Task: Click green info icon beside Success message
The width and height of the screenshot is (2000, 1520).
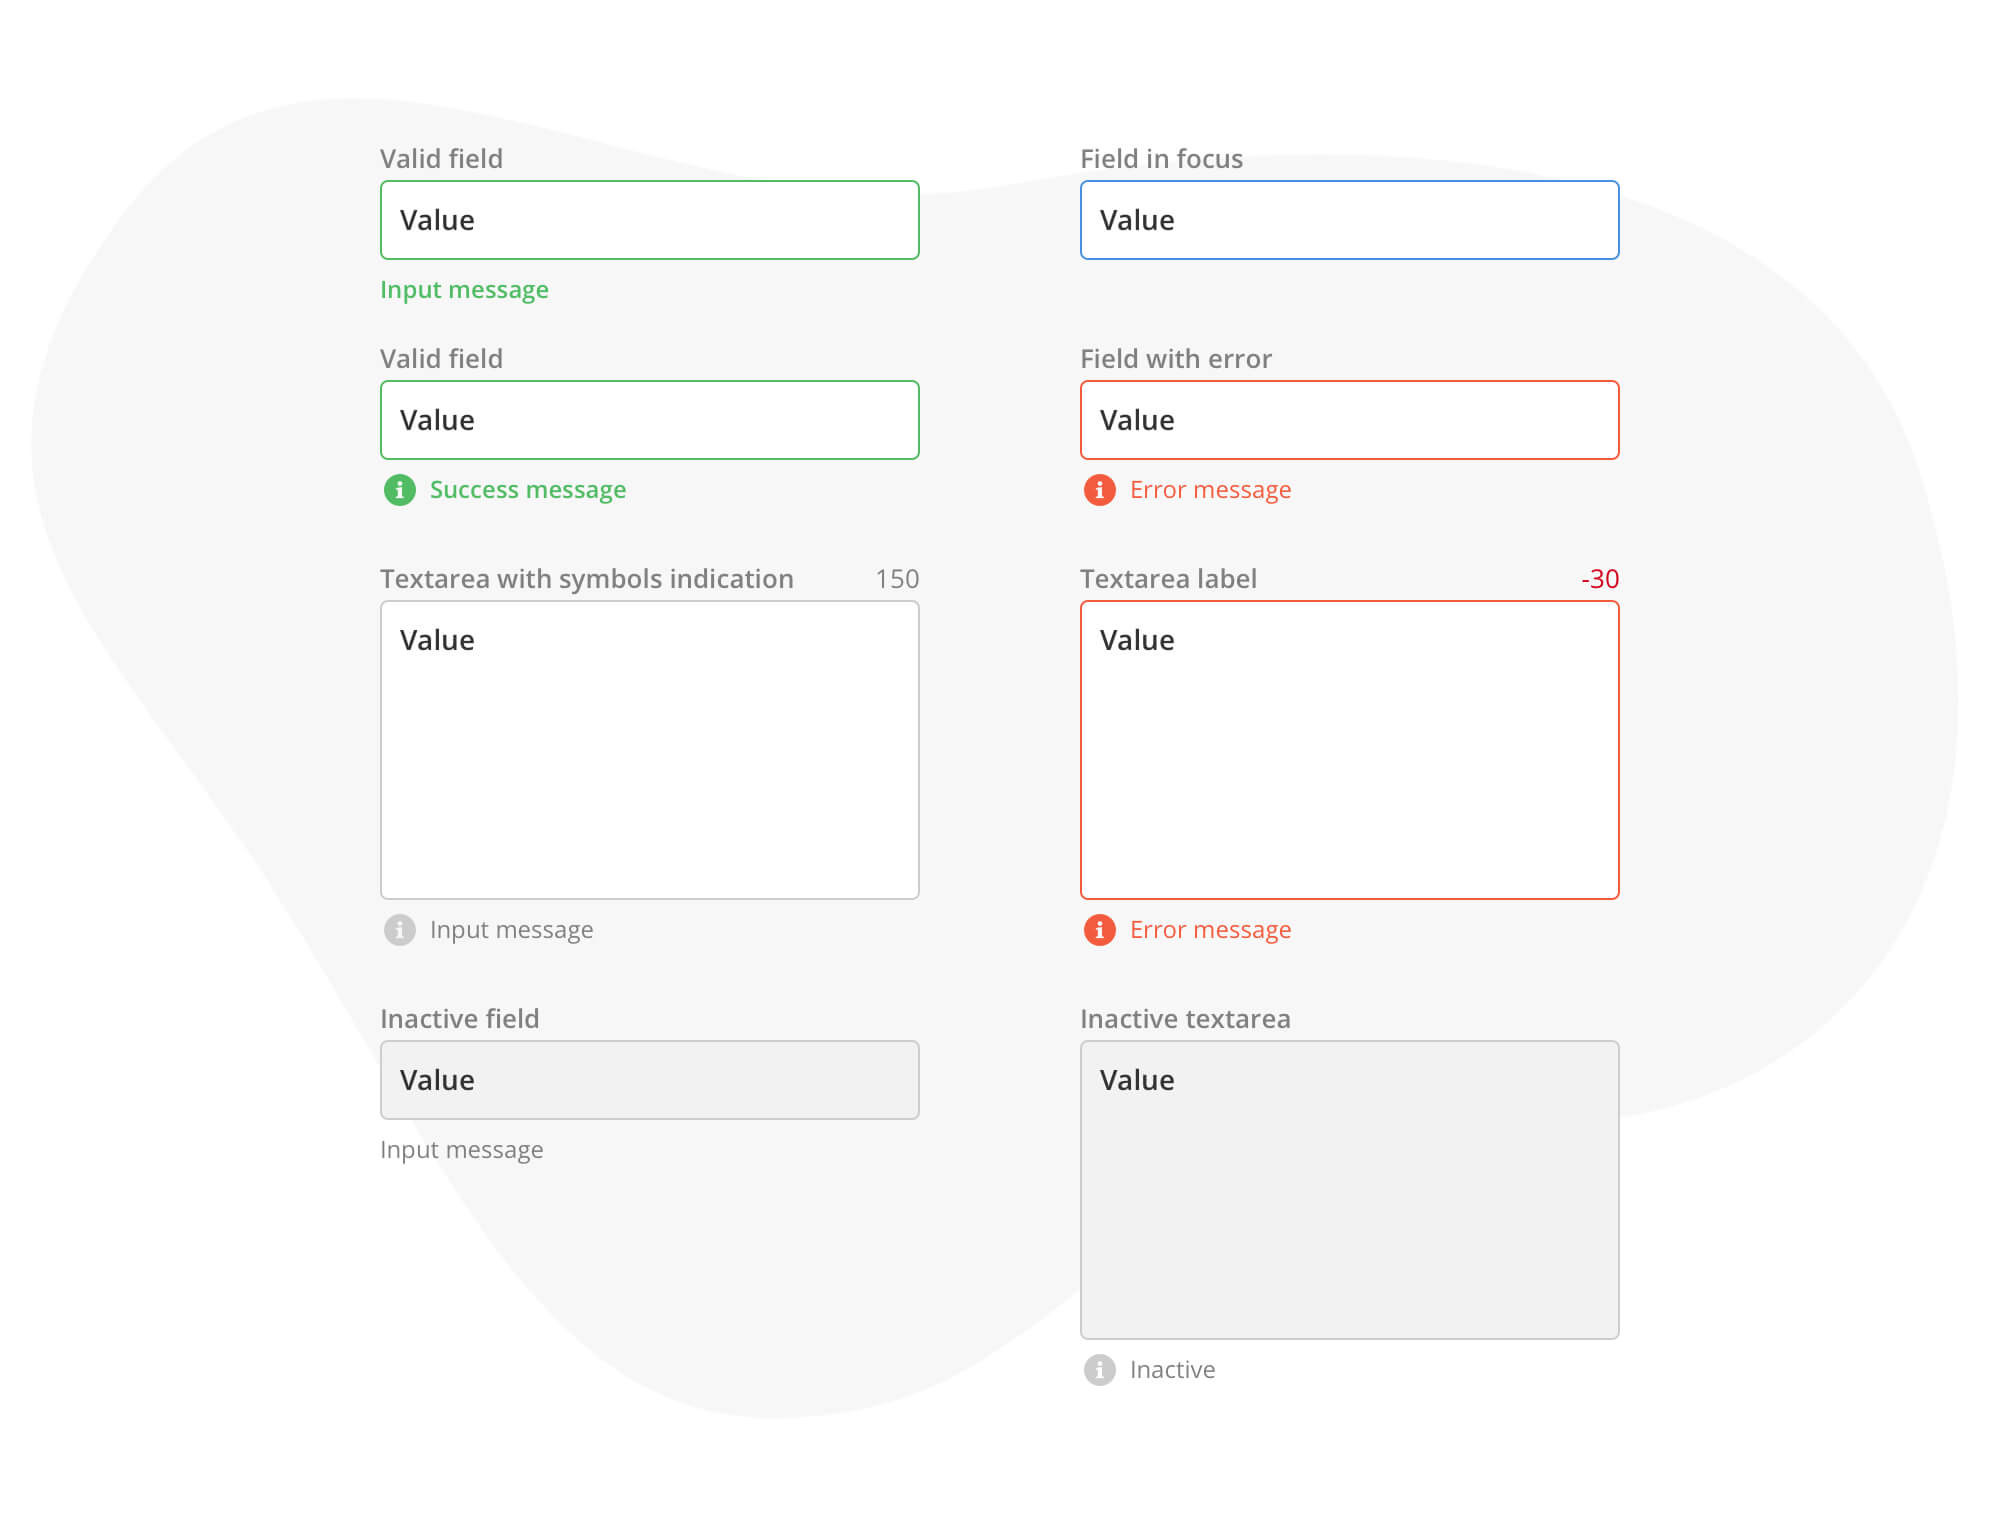Action: 399,490
